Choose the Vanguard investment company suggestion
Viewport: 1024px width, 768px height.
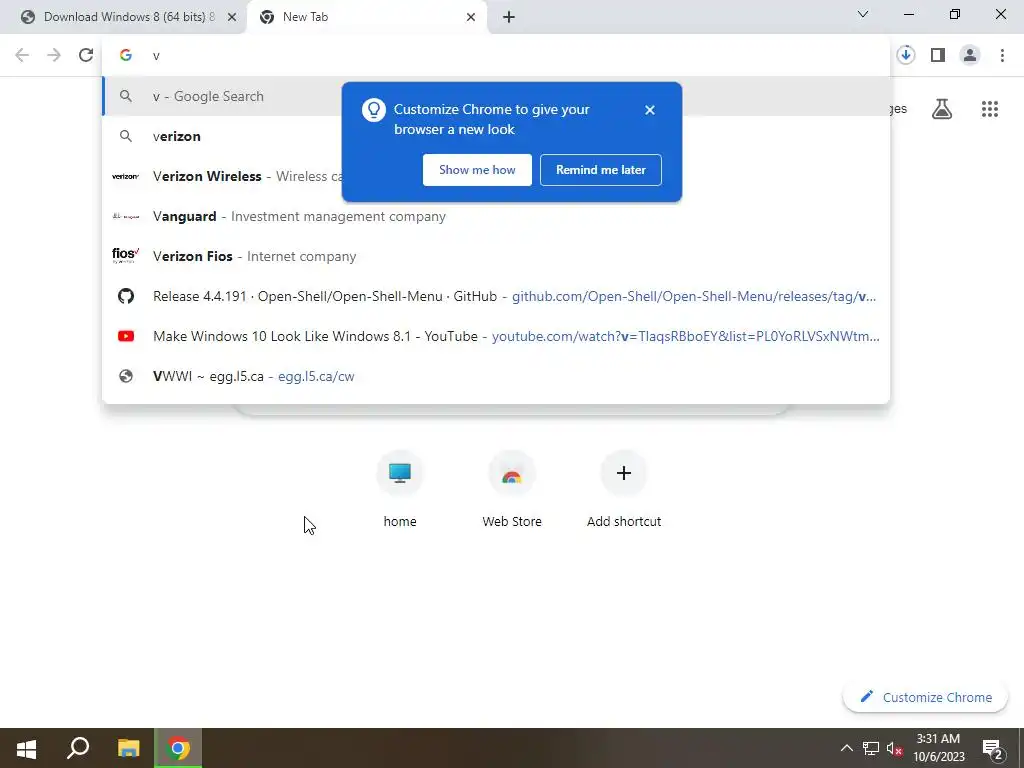click(x=496, y=216)
